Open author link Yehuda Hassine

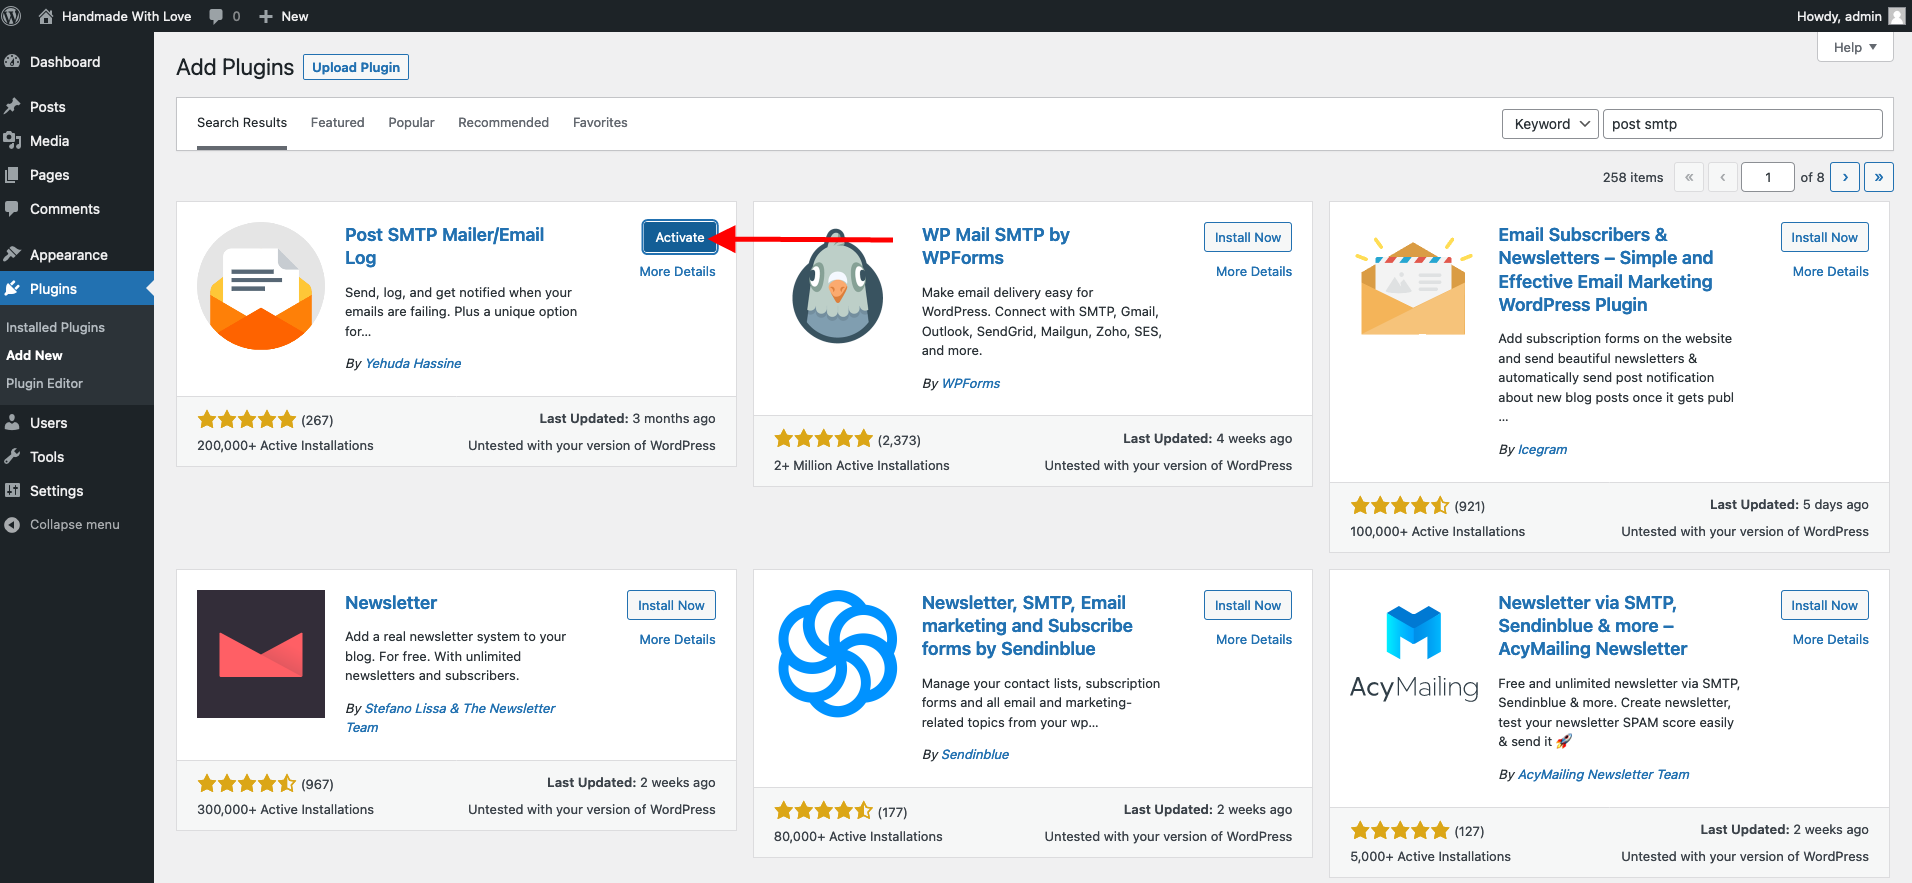pos(413,363)
